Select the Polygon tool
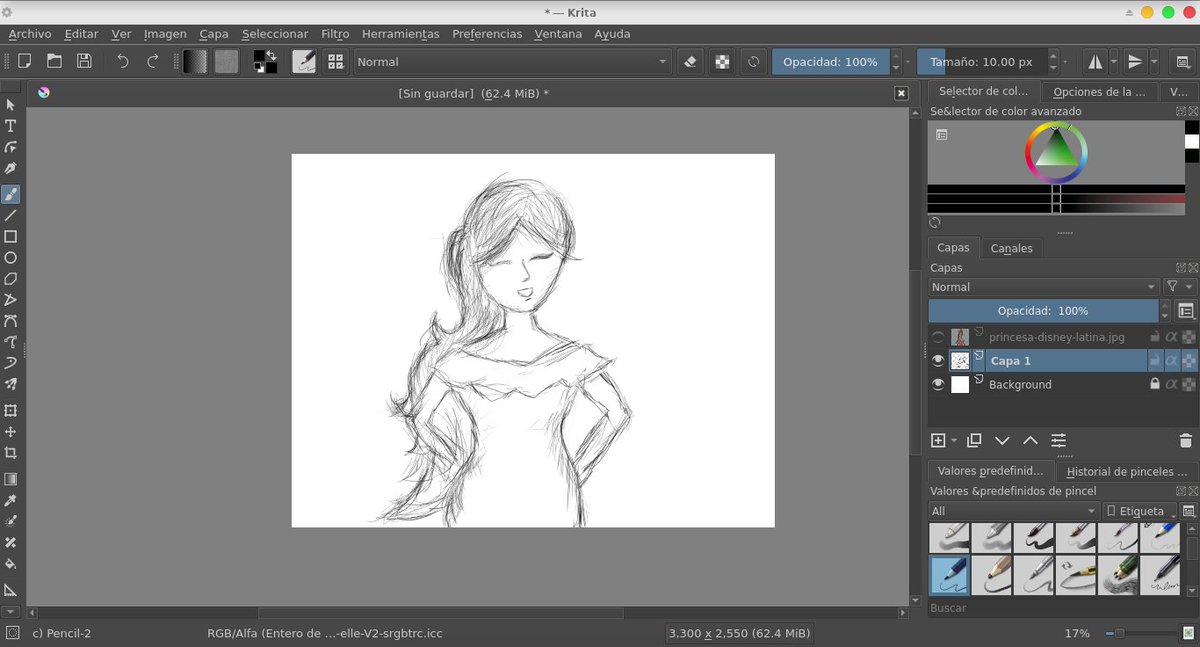This screenshot has width=1200, height=647. [11, 279]
